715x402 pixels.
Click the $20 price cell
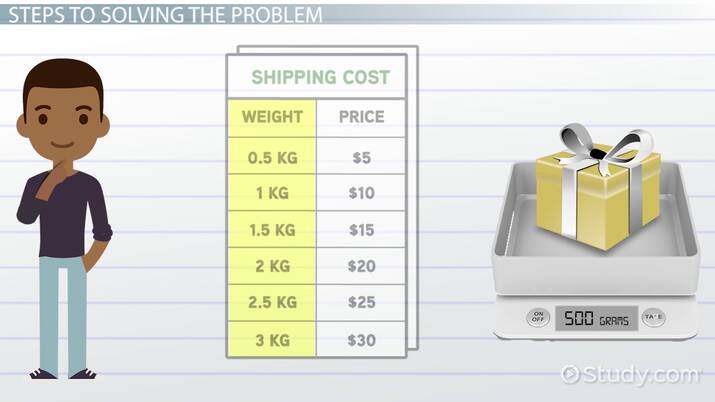(361, 267)
